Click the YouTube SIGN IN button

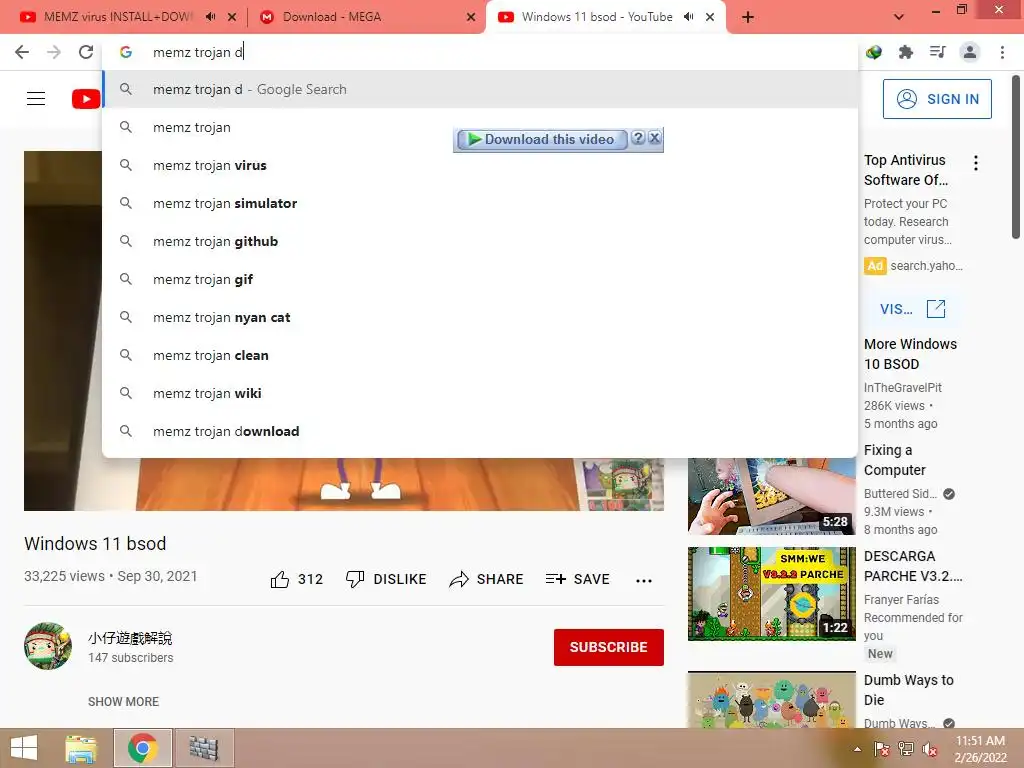tap(937, 99)
